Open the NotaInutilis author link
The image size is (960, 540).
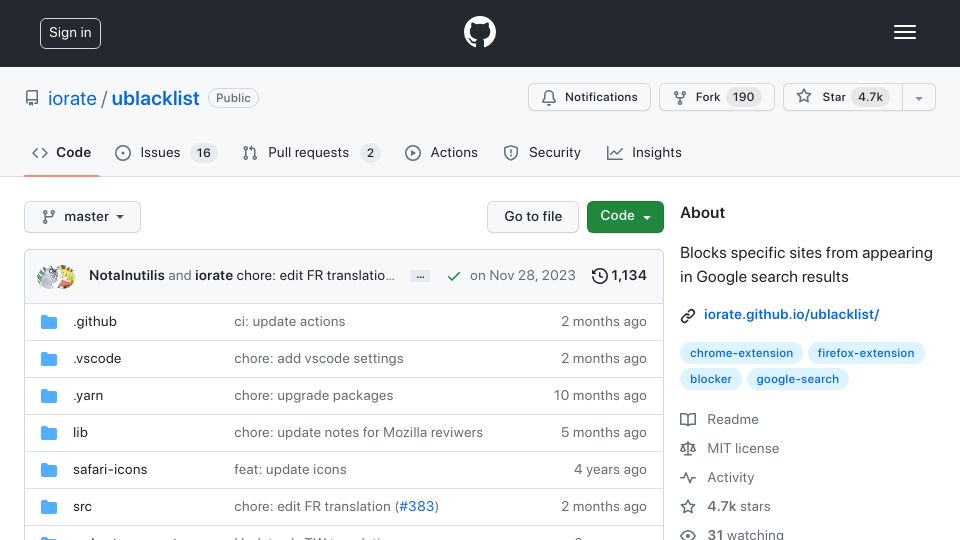pos(127,276)
